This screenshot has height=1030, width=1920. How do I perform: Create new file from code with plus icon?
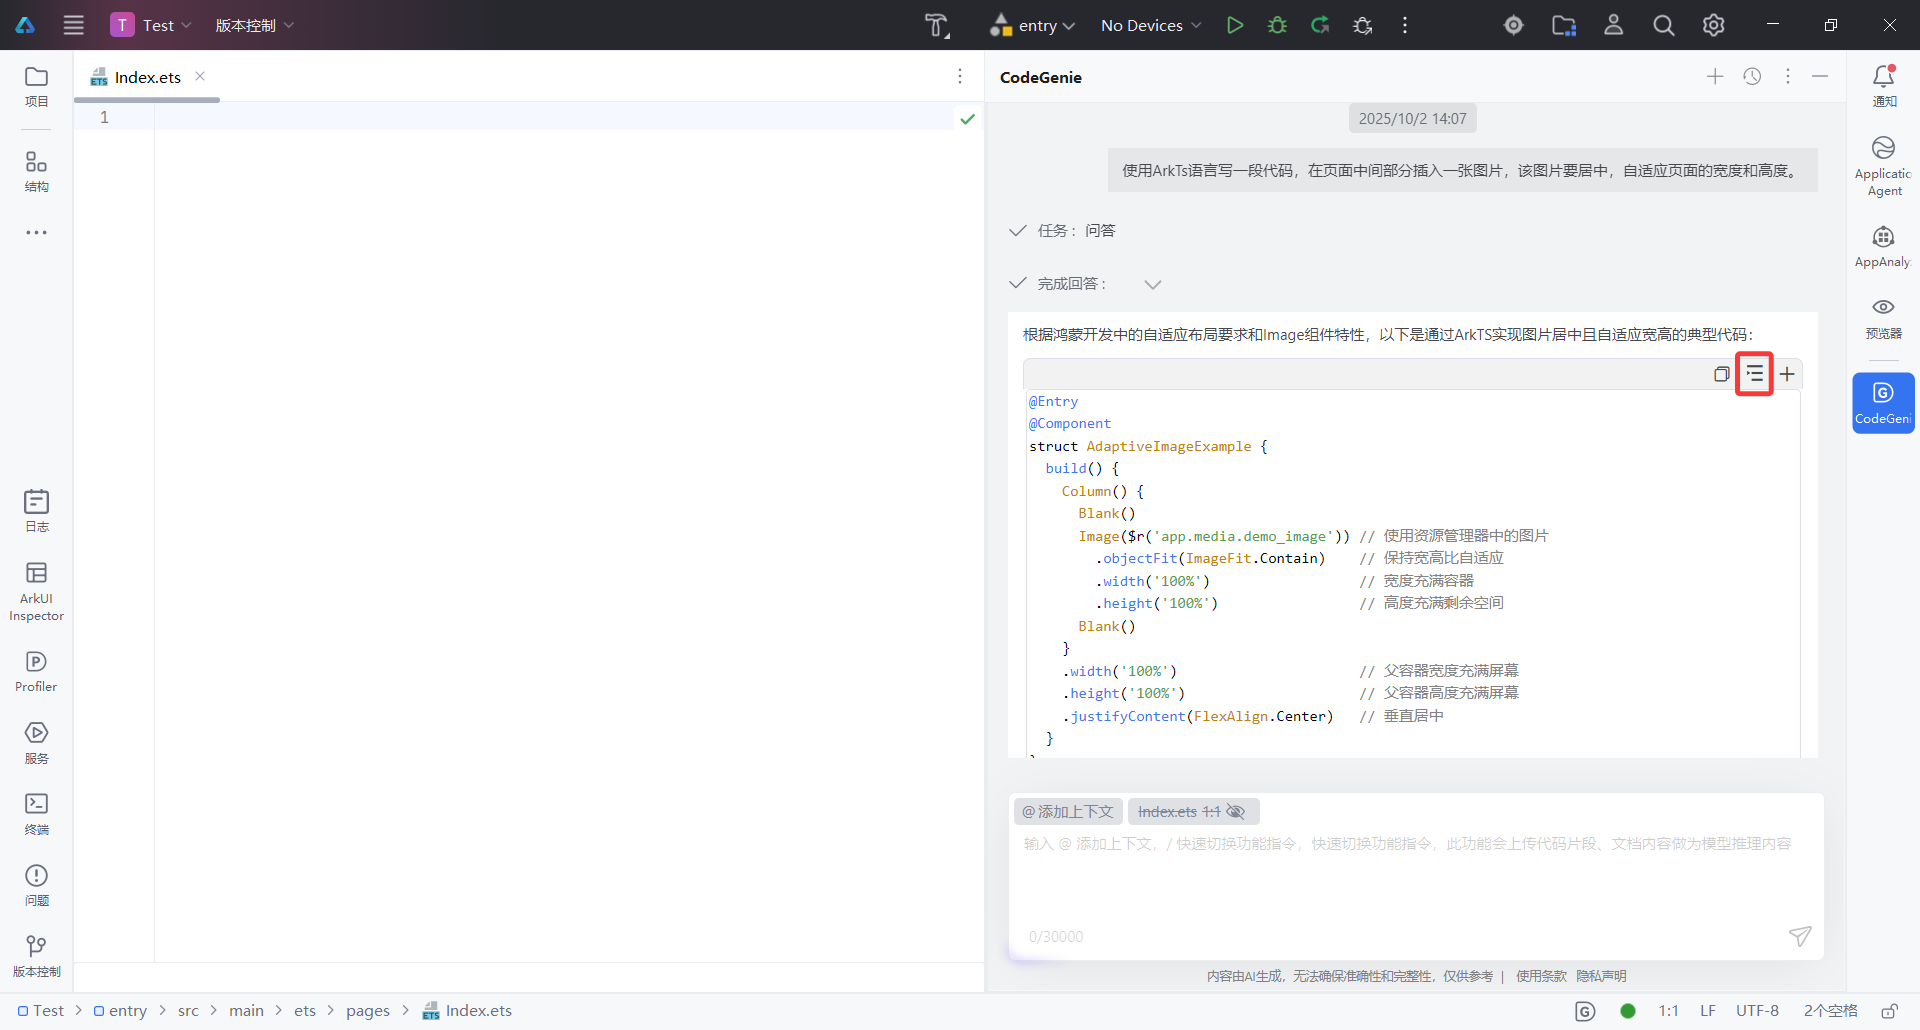(x=1787, y=374)
